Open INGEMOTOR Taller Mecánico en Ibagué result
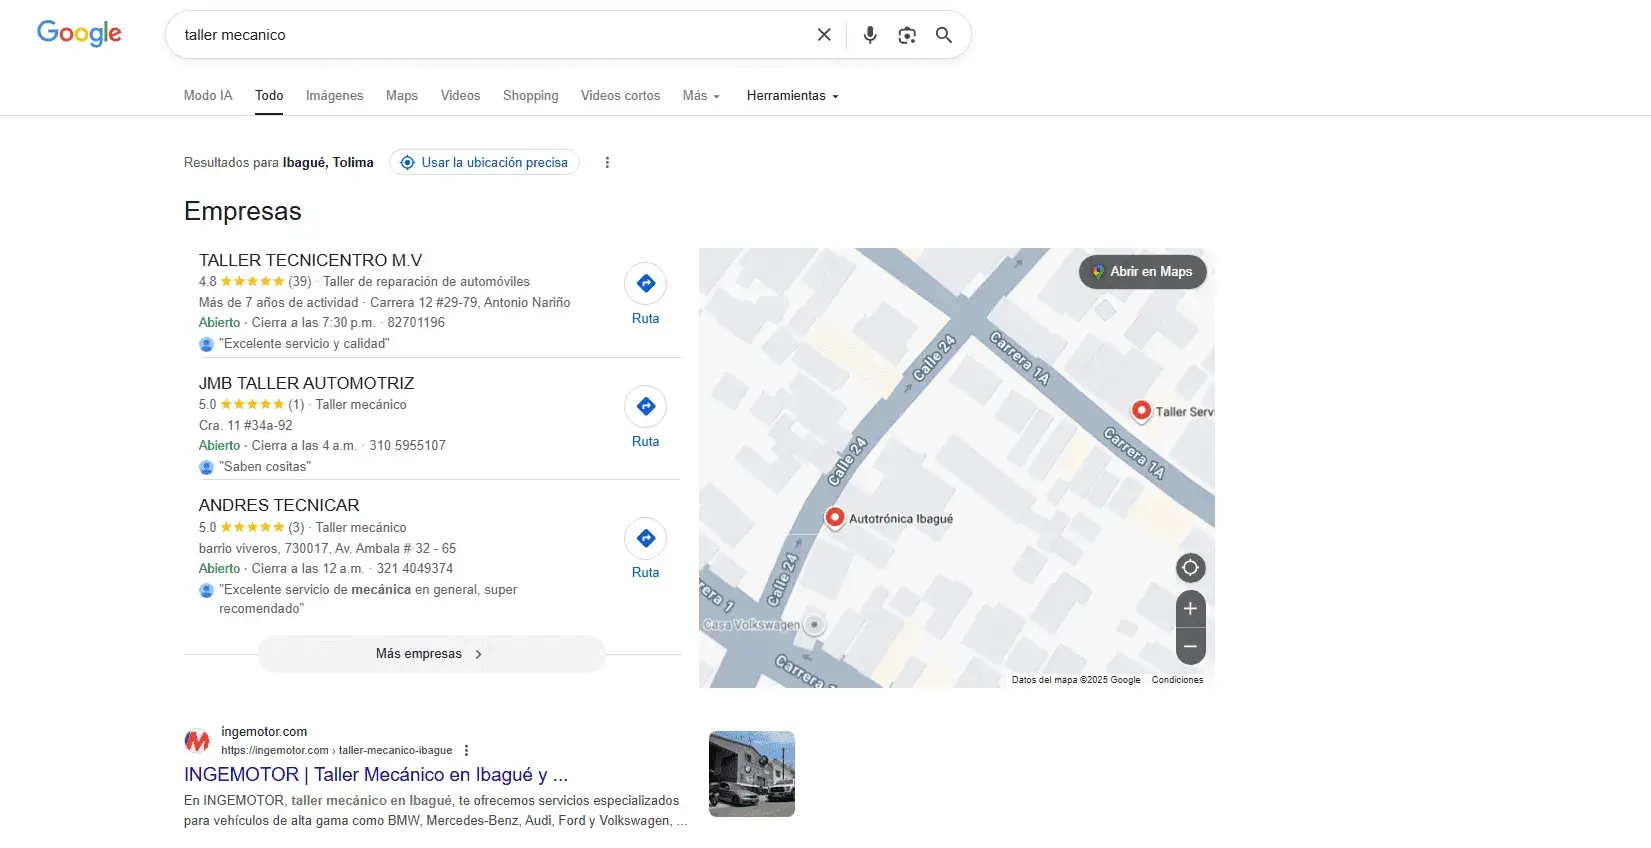The width and height of the screenshot is (1651, 848). click(x=376, y=775)
